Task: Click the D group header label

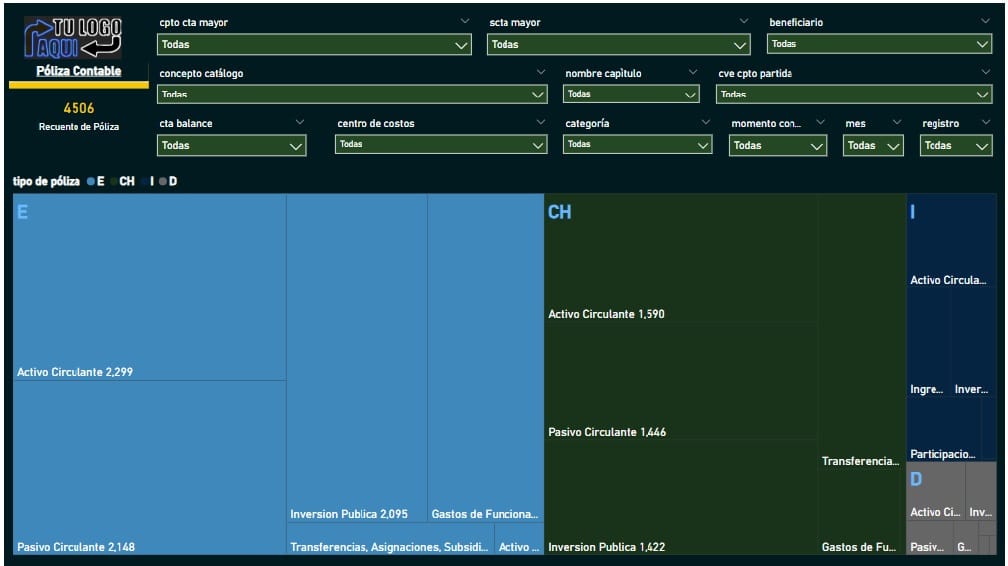Action: [x=916, y=479]
